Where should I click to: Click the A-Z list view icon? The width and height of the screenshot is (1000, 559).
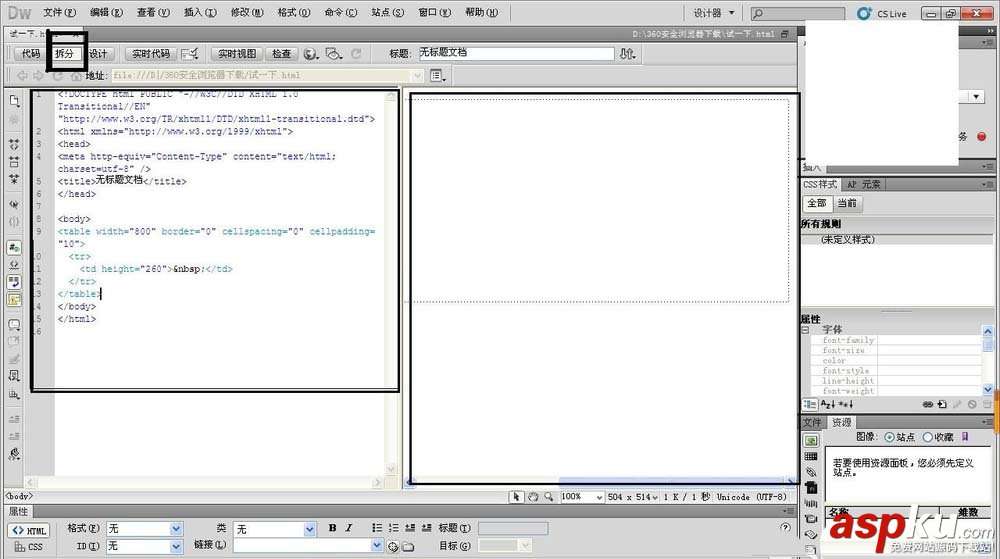[828, 404]
